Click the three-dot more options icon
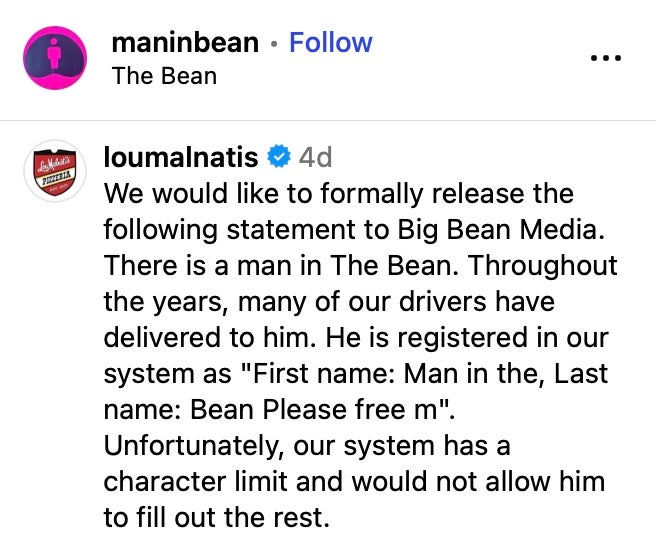Image resolution: width=656 pixels, height=552 pixels. click(605, 58)
